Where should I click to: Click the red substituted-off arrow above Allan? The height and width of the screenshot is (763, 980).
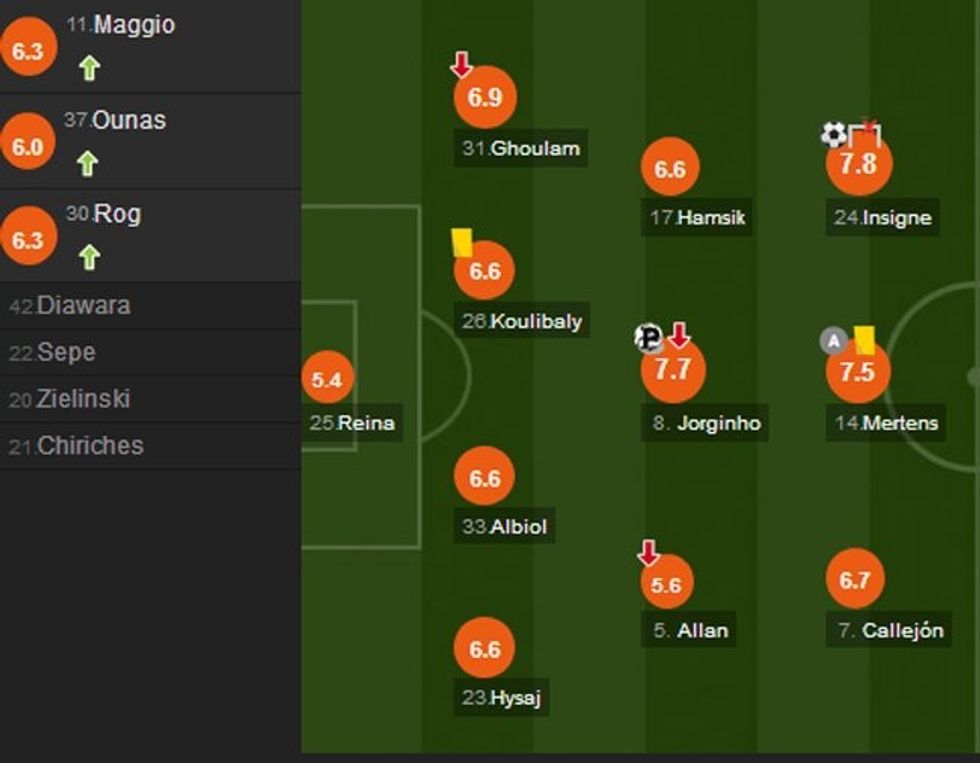649,553
